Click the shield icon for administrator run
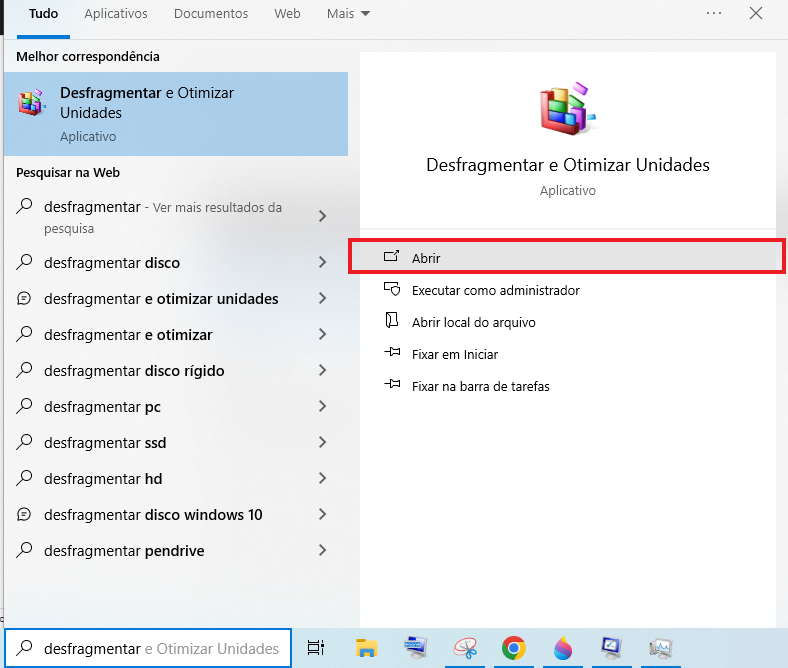788x668 pixels. point(391,289)
